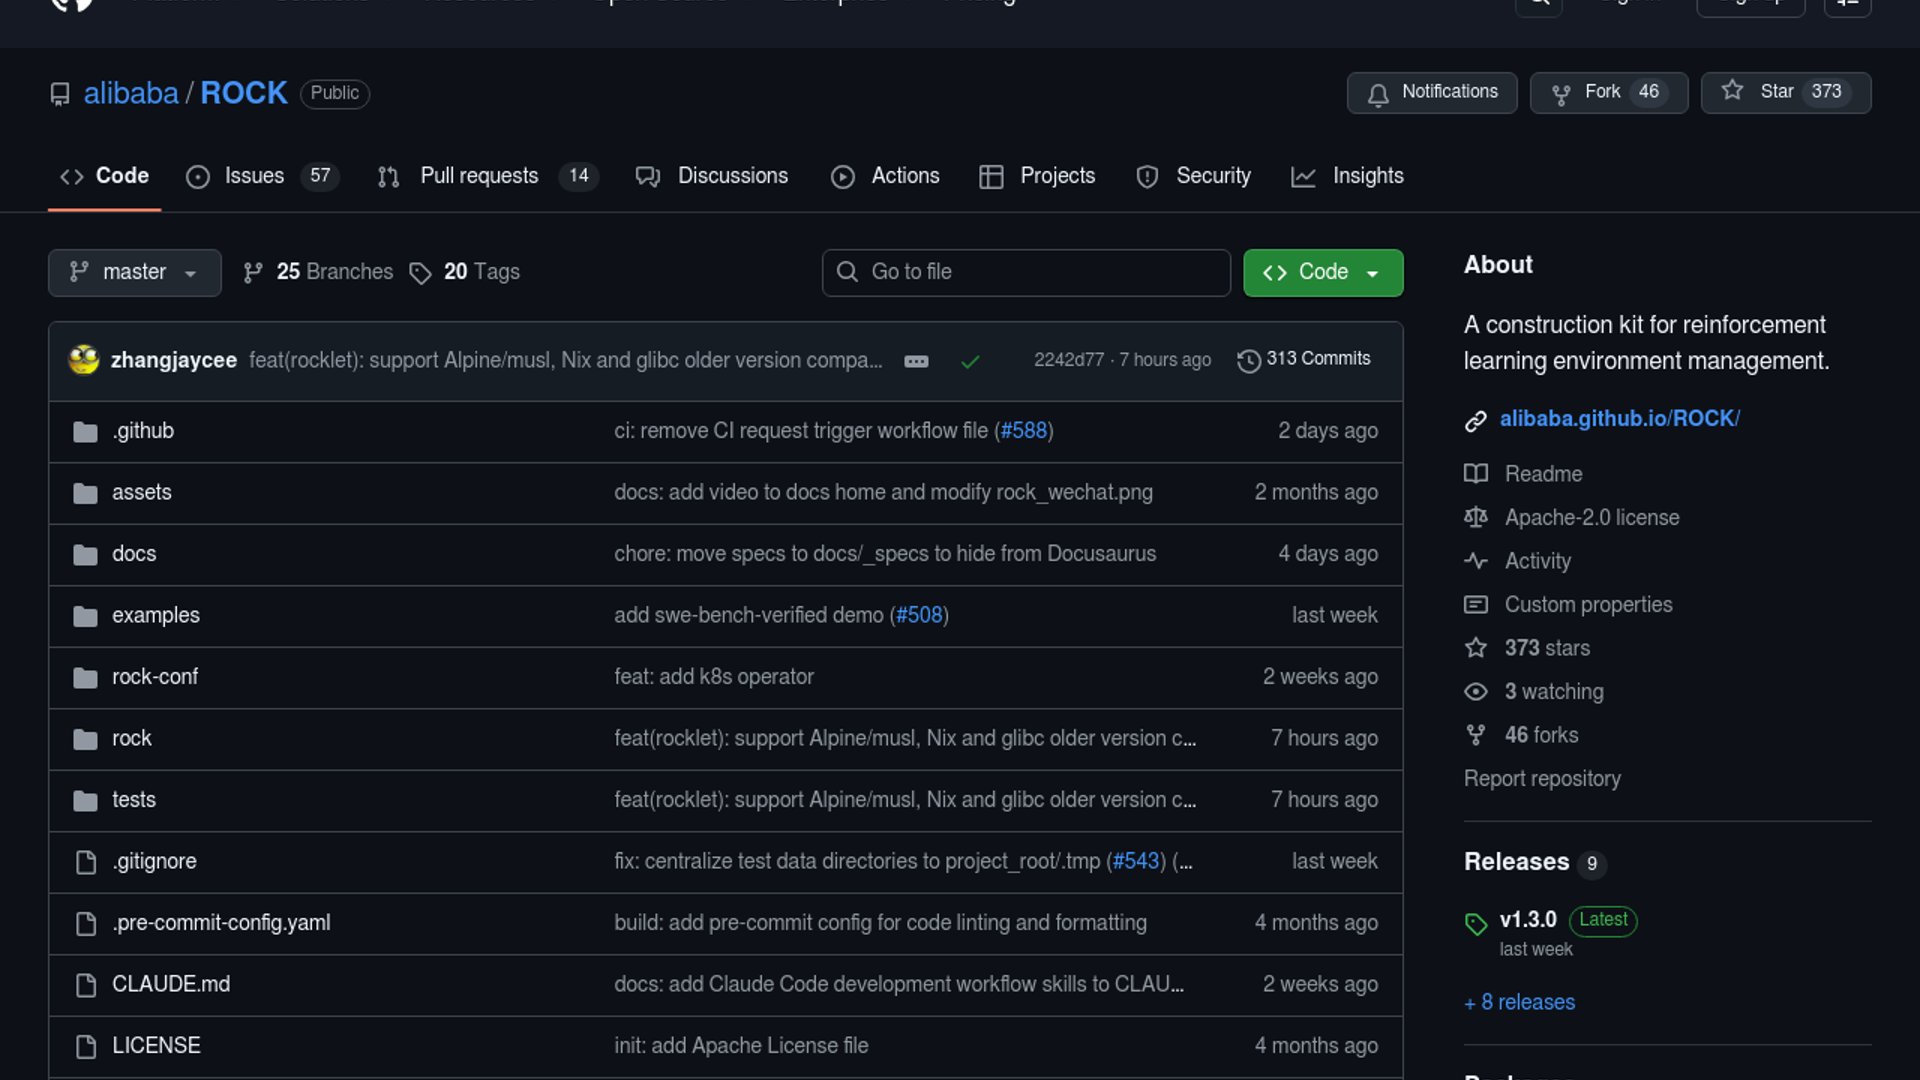Click the Star icon button
1920x1080 pixels.
1732,92
